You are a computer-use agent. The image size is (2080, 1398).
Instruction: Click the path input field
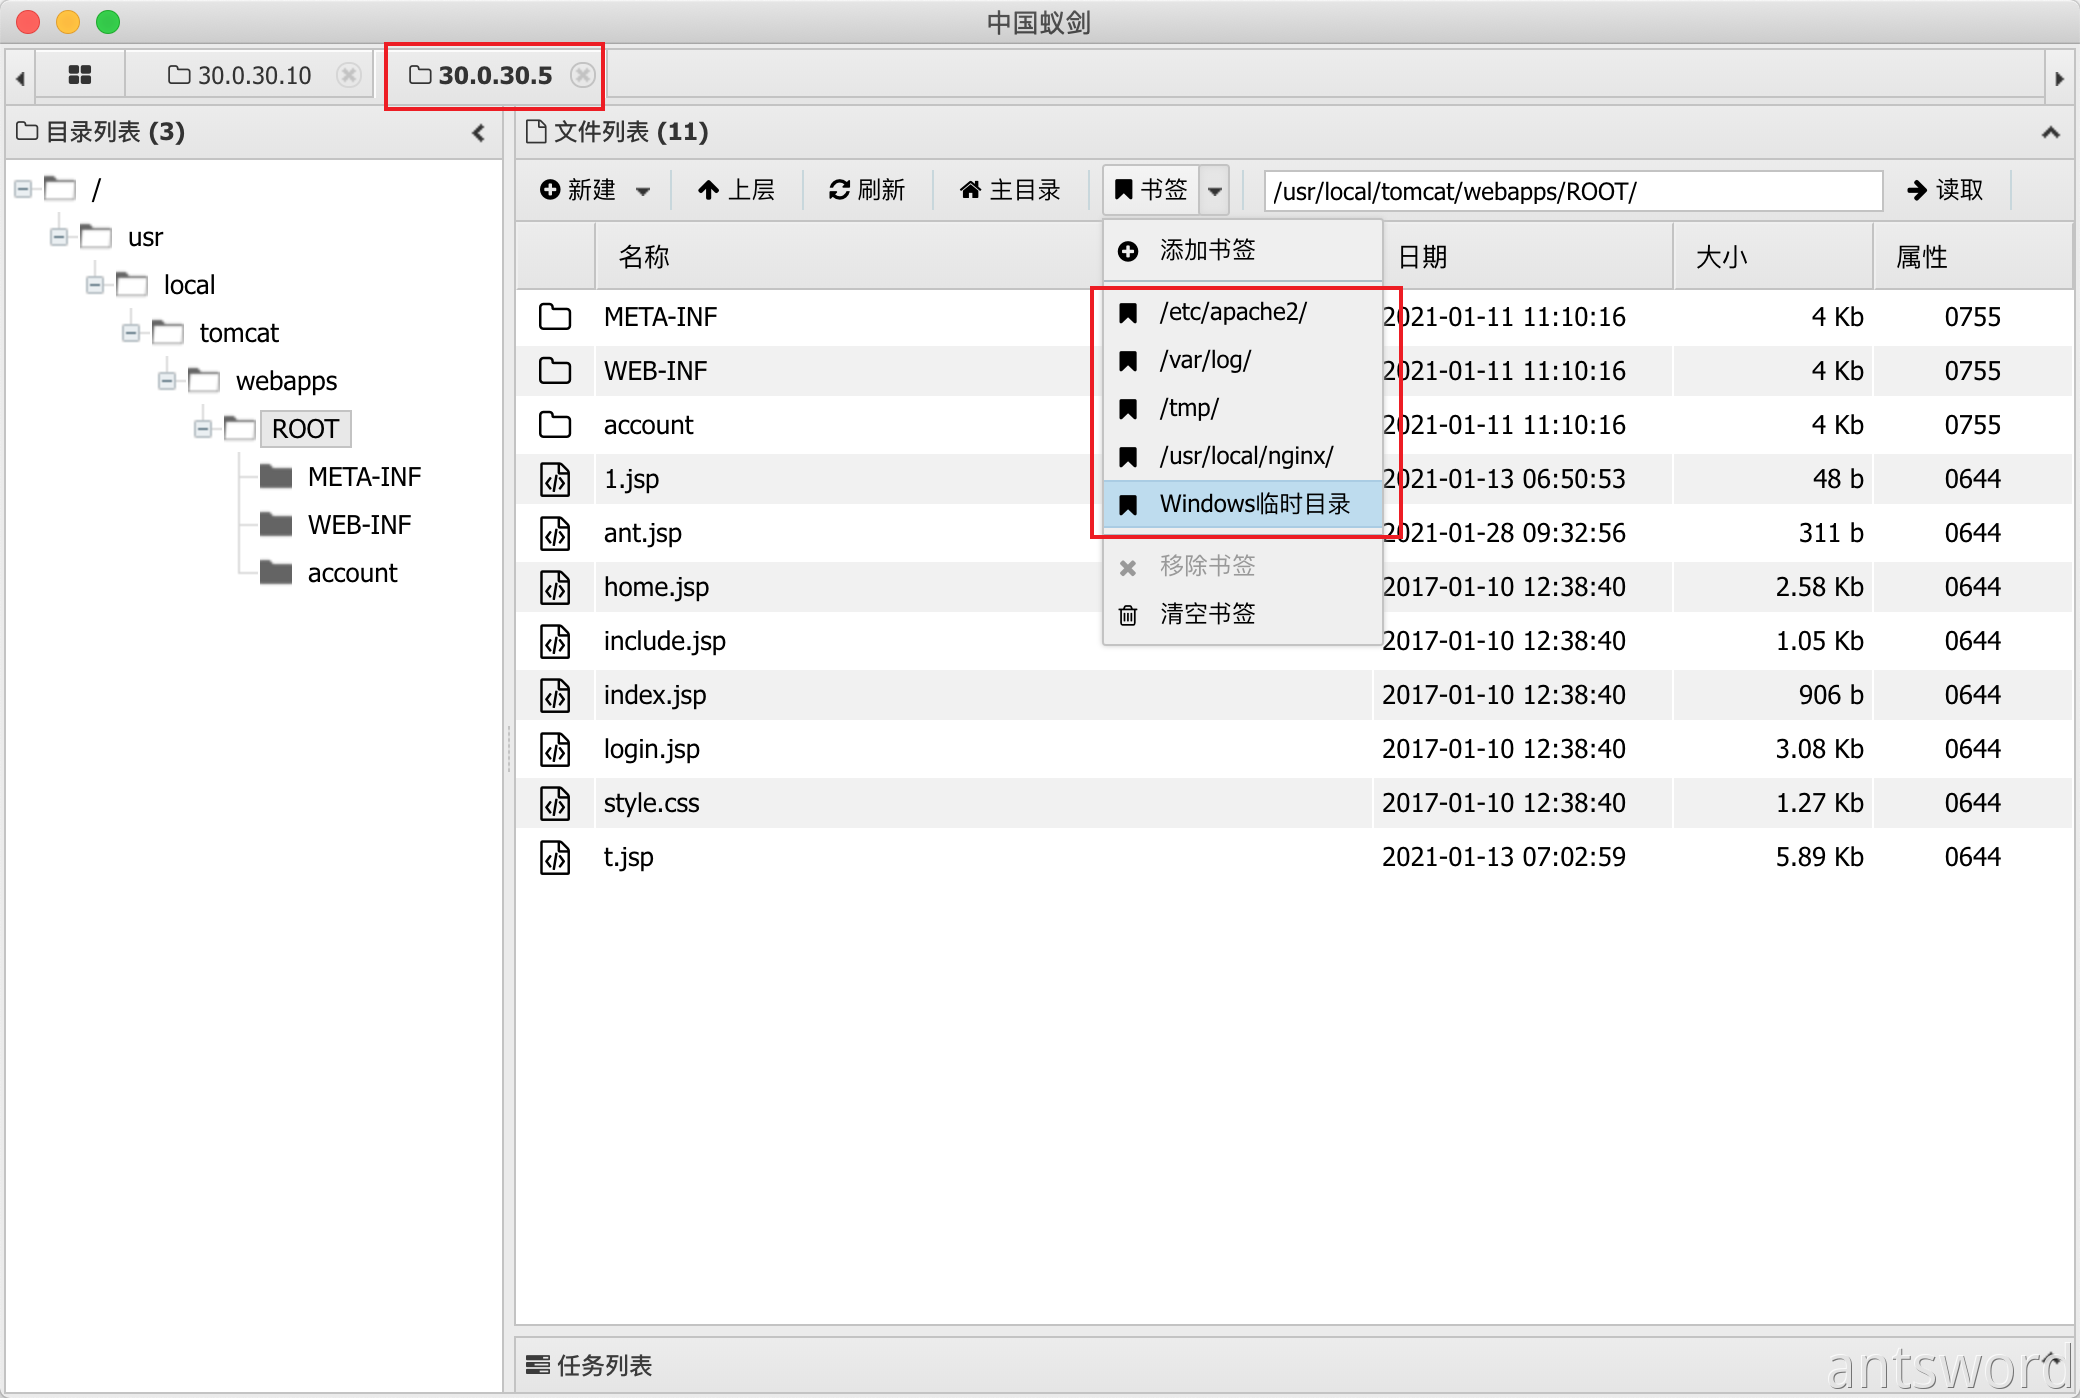coord(1572,190)
